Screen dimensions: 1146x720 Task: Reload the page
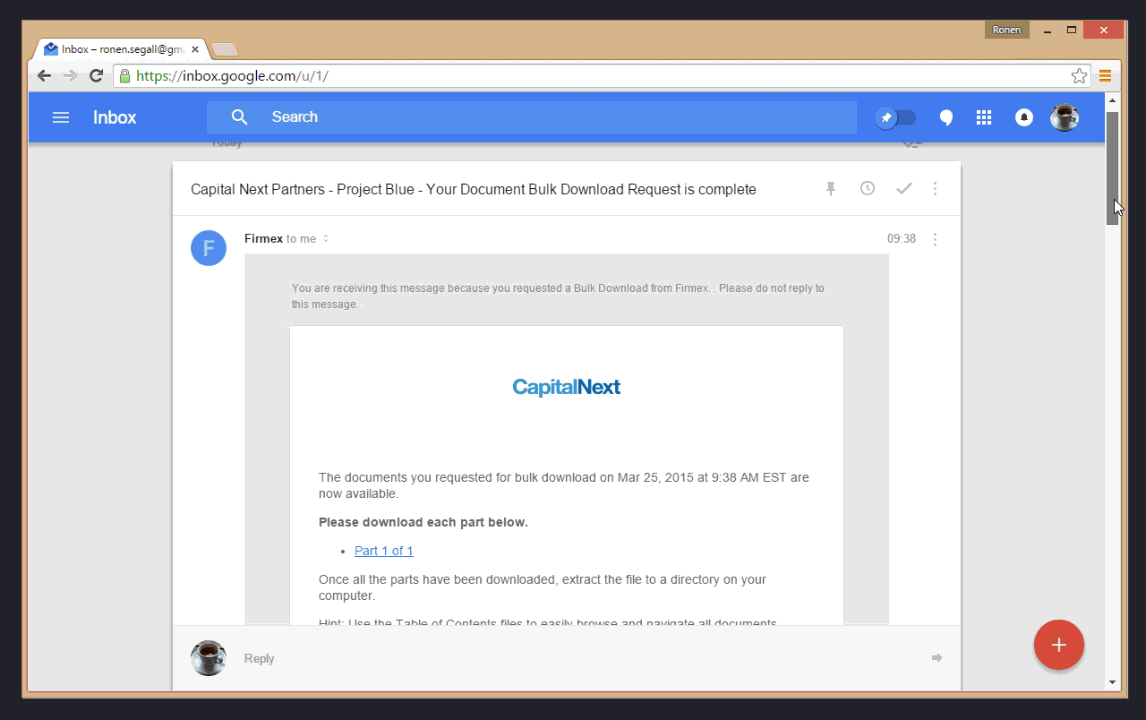point(96,76)
